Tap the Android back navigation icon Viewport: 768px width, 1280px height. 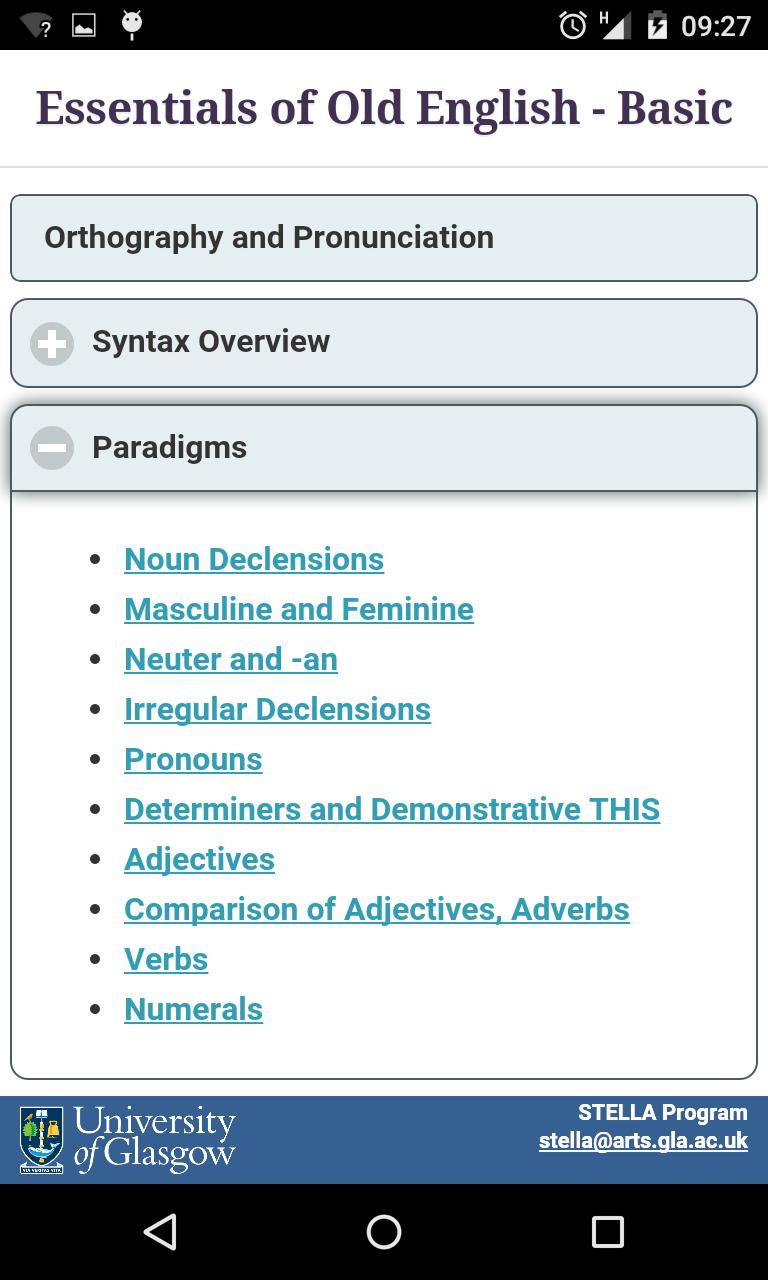[160, 1232]
